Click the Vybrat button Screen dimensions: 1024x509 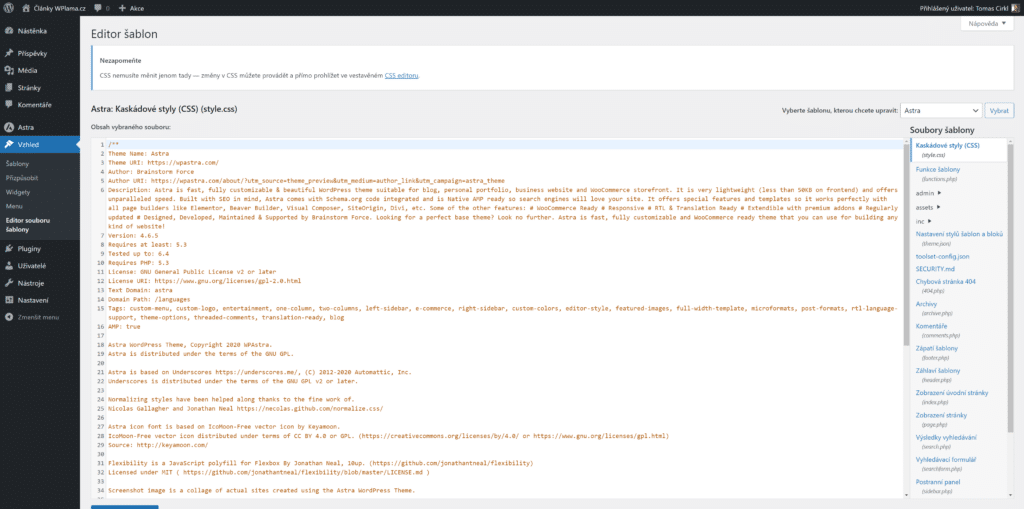pos(999,110)
